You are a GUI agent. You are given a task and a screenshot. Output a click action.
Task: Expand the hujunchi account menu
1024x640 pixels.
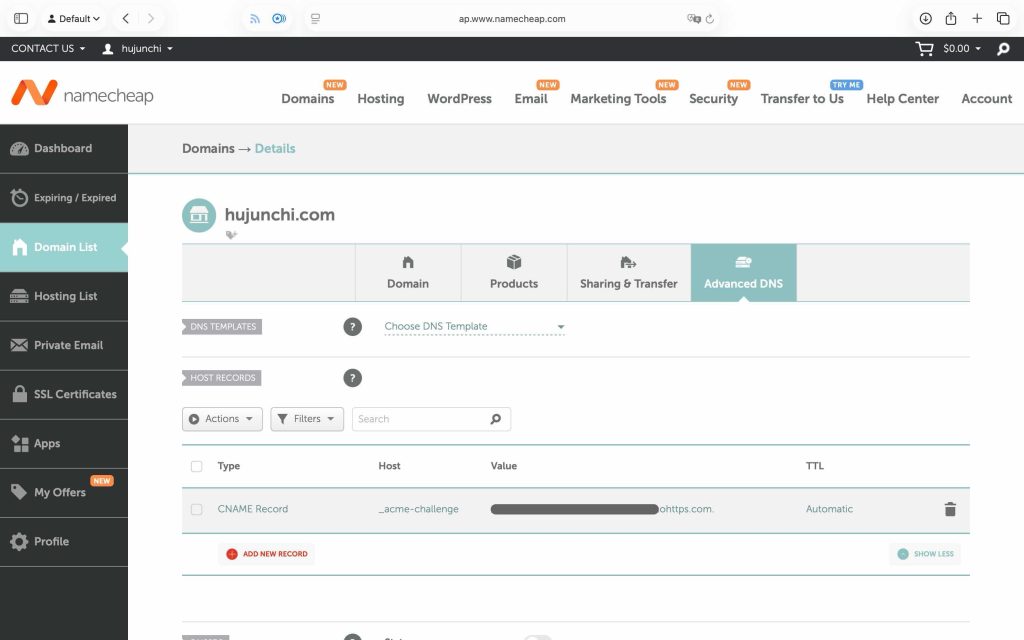point(138,48)
